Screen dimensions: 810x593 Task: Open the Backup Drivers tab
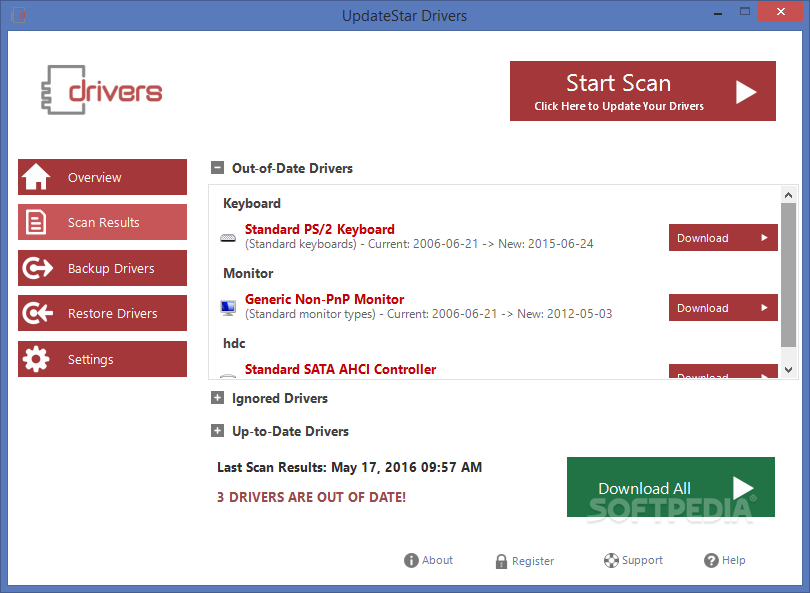102,268
